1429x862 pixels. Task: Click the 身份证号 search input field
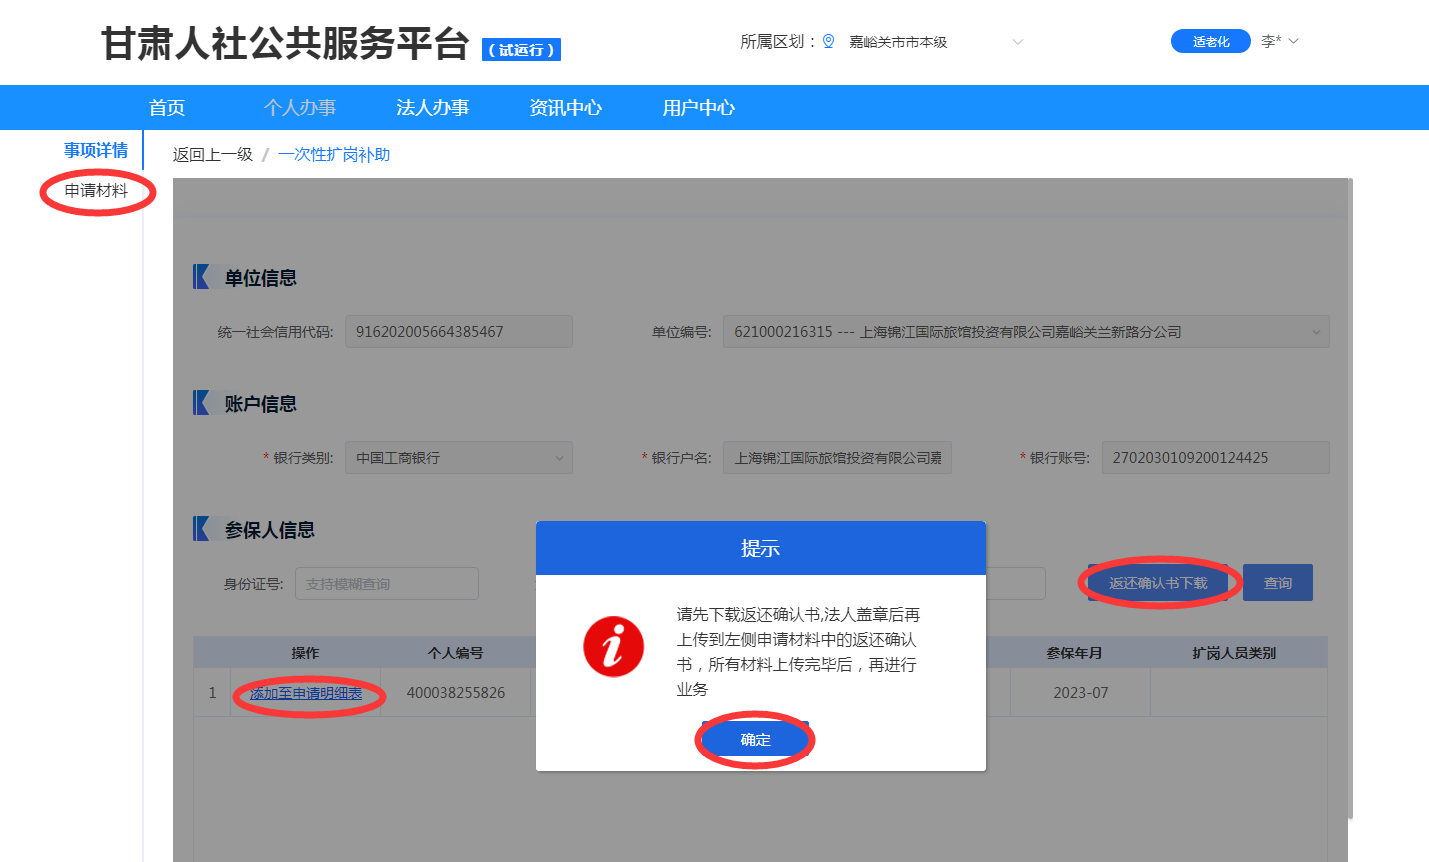point(386,584)
